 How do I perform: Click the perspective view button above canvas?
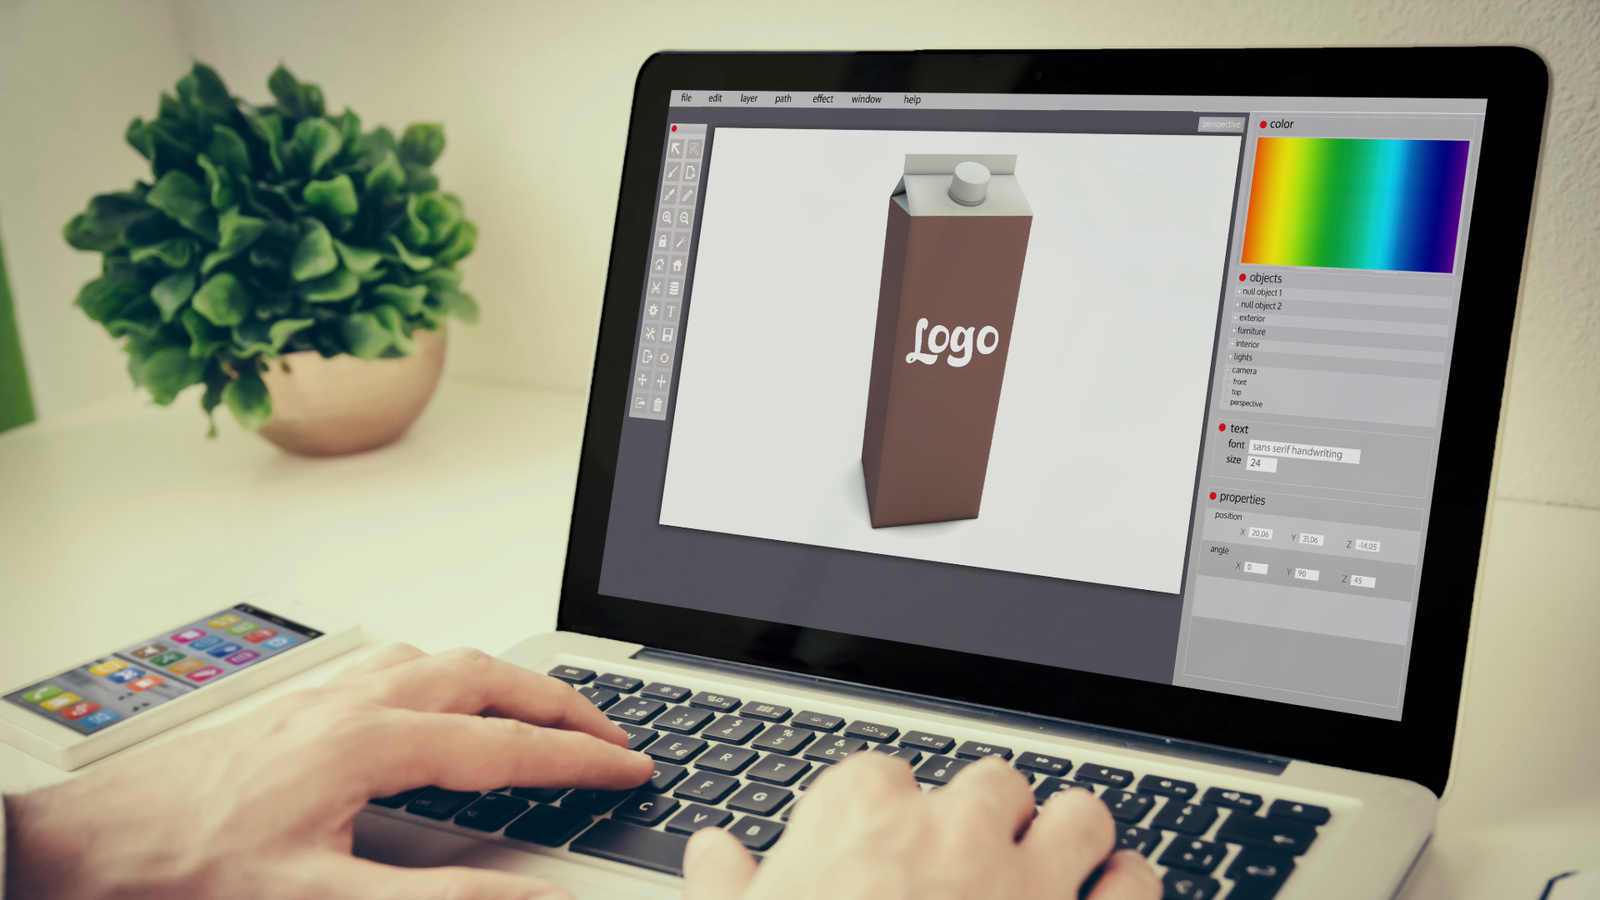coord(1220,124)
